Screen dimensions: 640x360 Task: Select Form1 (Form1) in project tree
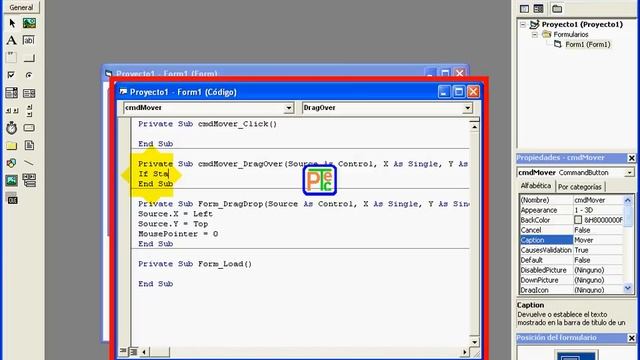587,44
